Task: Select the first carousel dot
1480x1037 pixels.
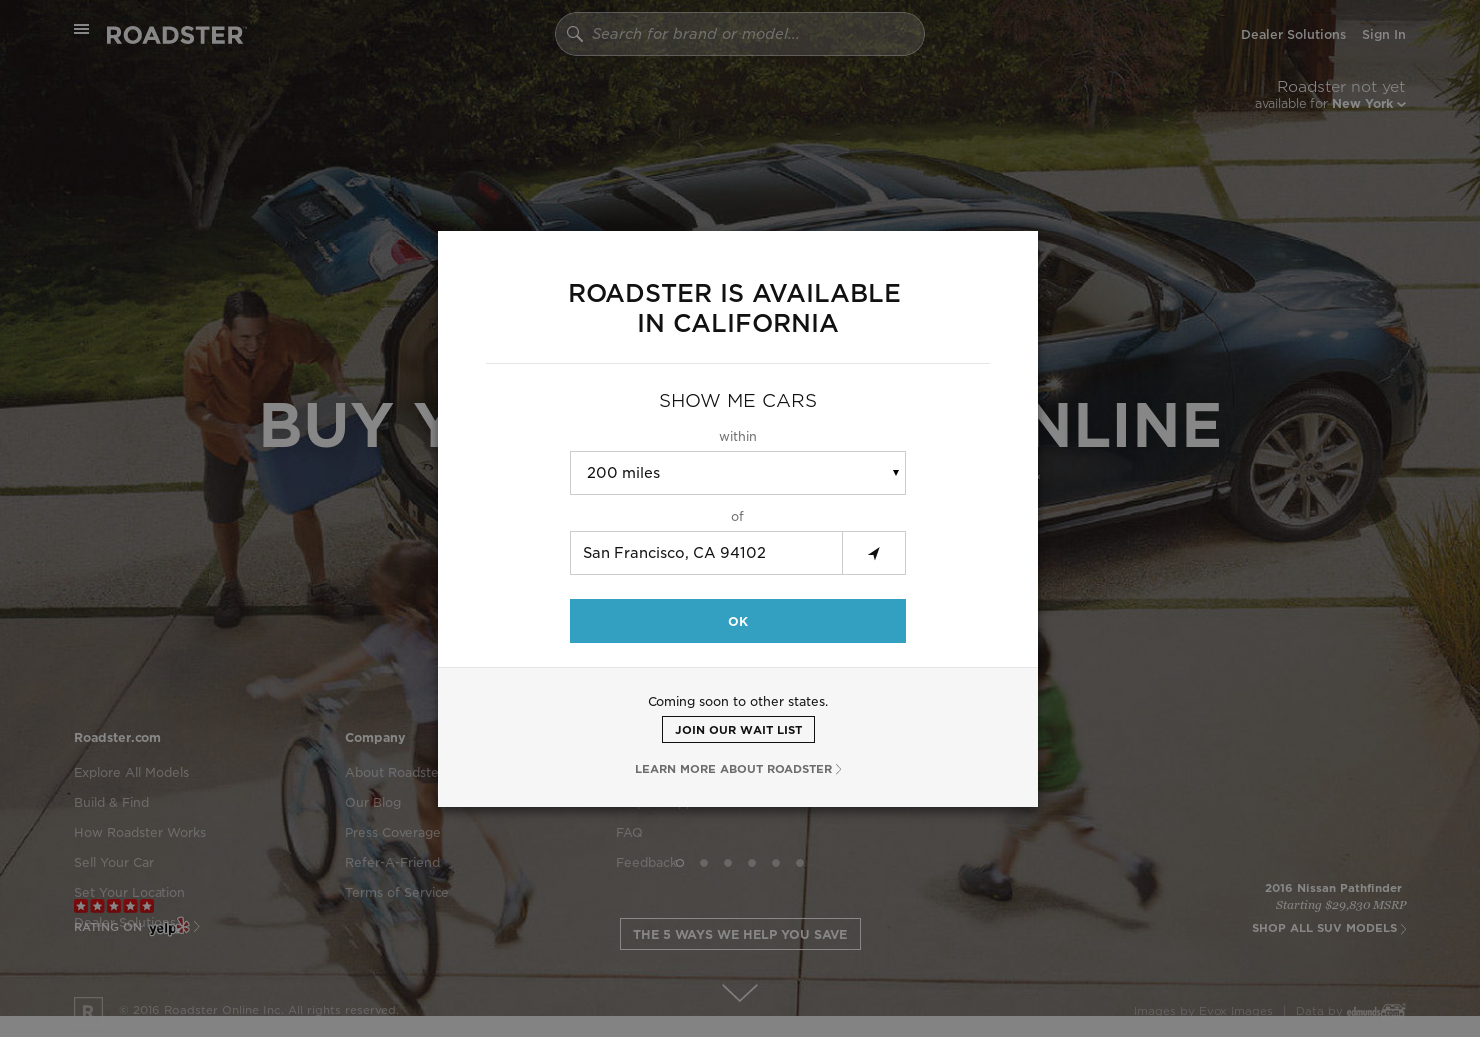Action: [x=680, y=863]
